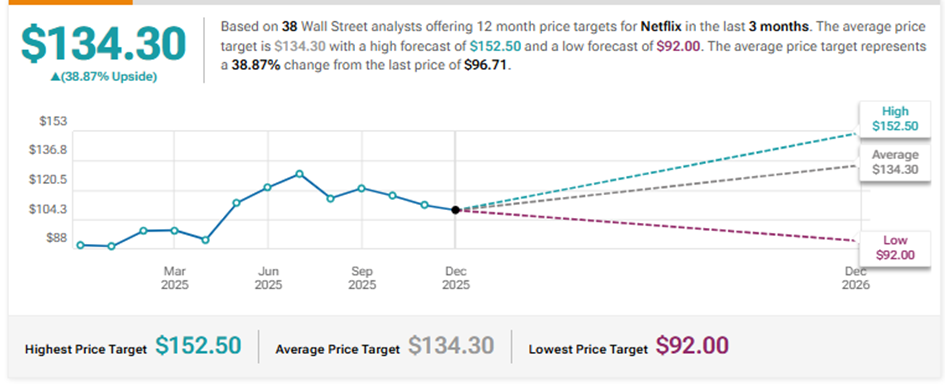
Task: Click the Average $134.30 forecast label
Action: click(894, 162)
